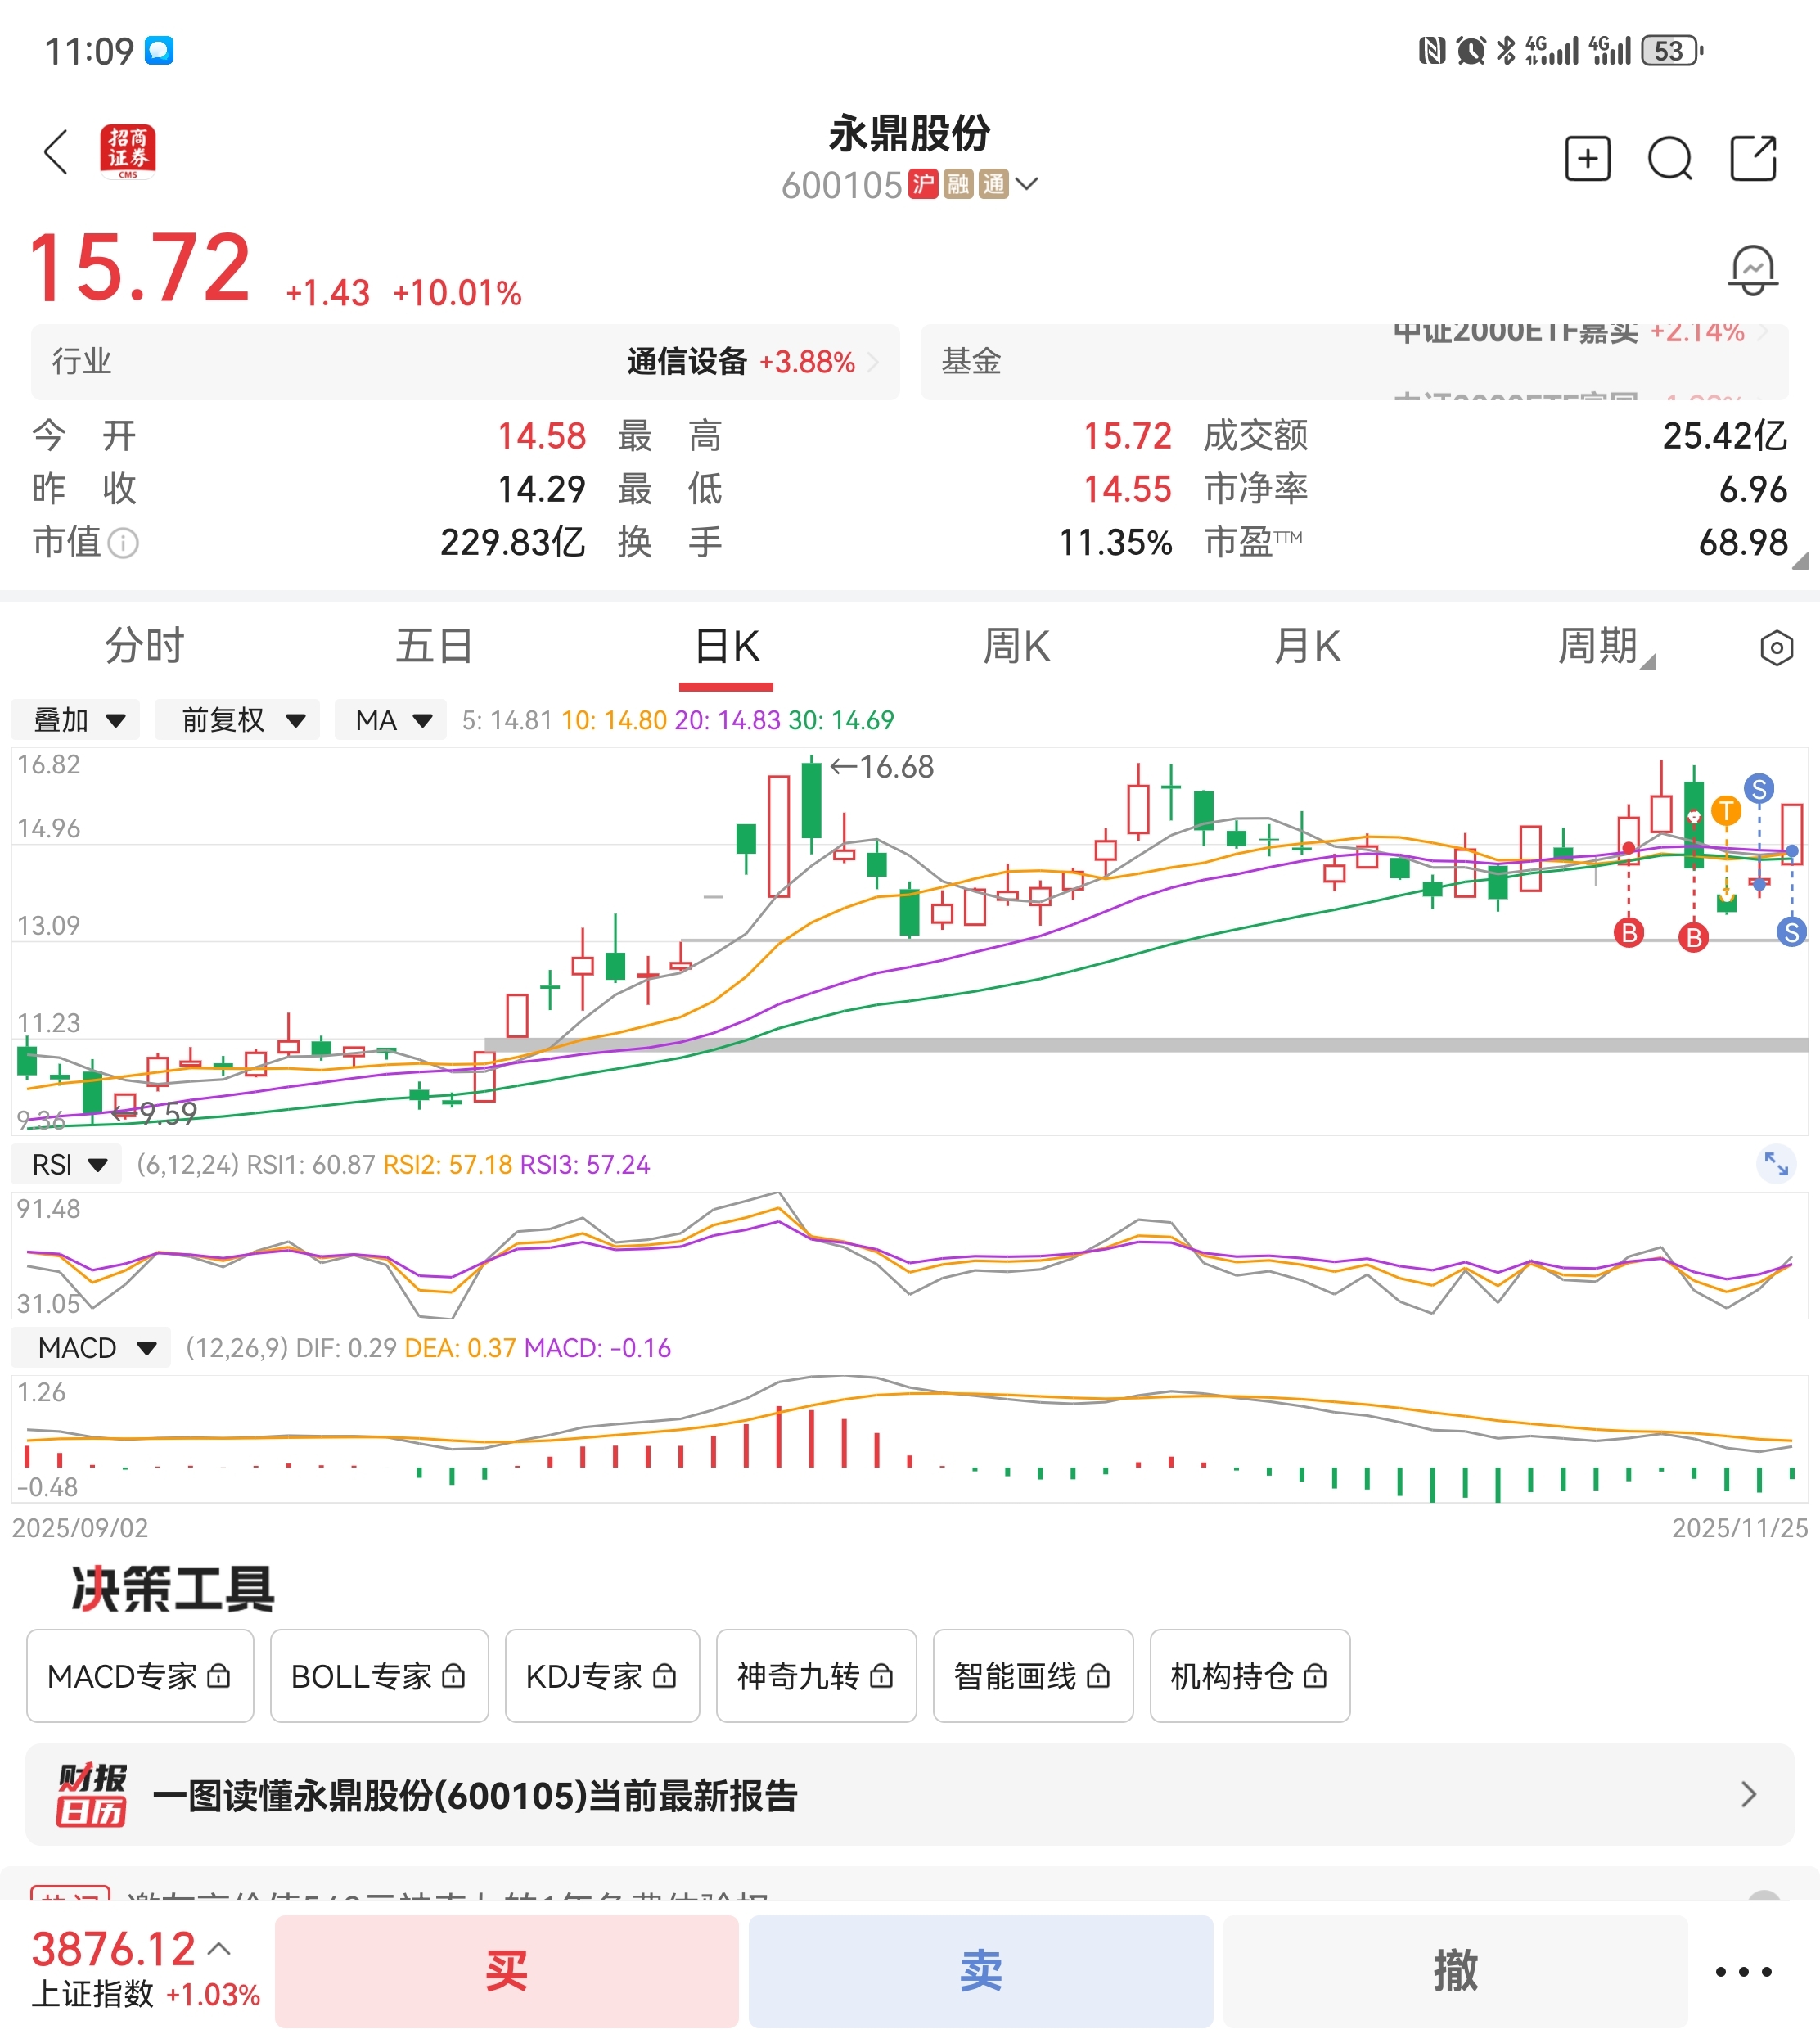Screen dimensions: 1820x2043
Task: Tap the back arrow icon
Action: click(x=57, y=153)
